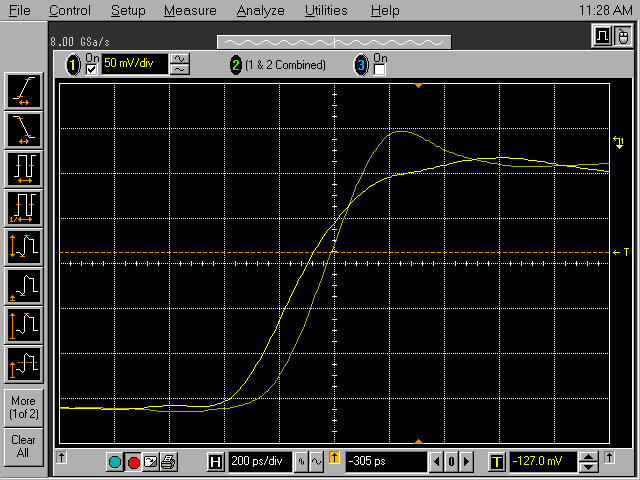
Task: Click the memory bar waveform overview
Action: [x=334, y=42]
